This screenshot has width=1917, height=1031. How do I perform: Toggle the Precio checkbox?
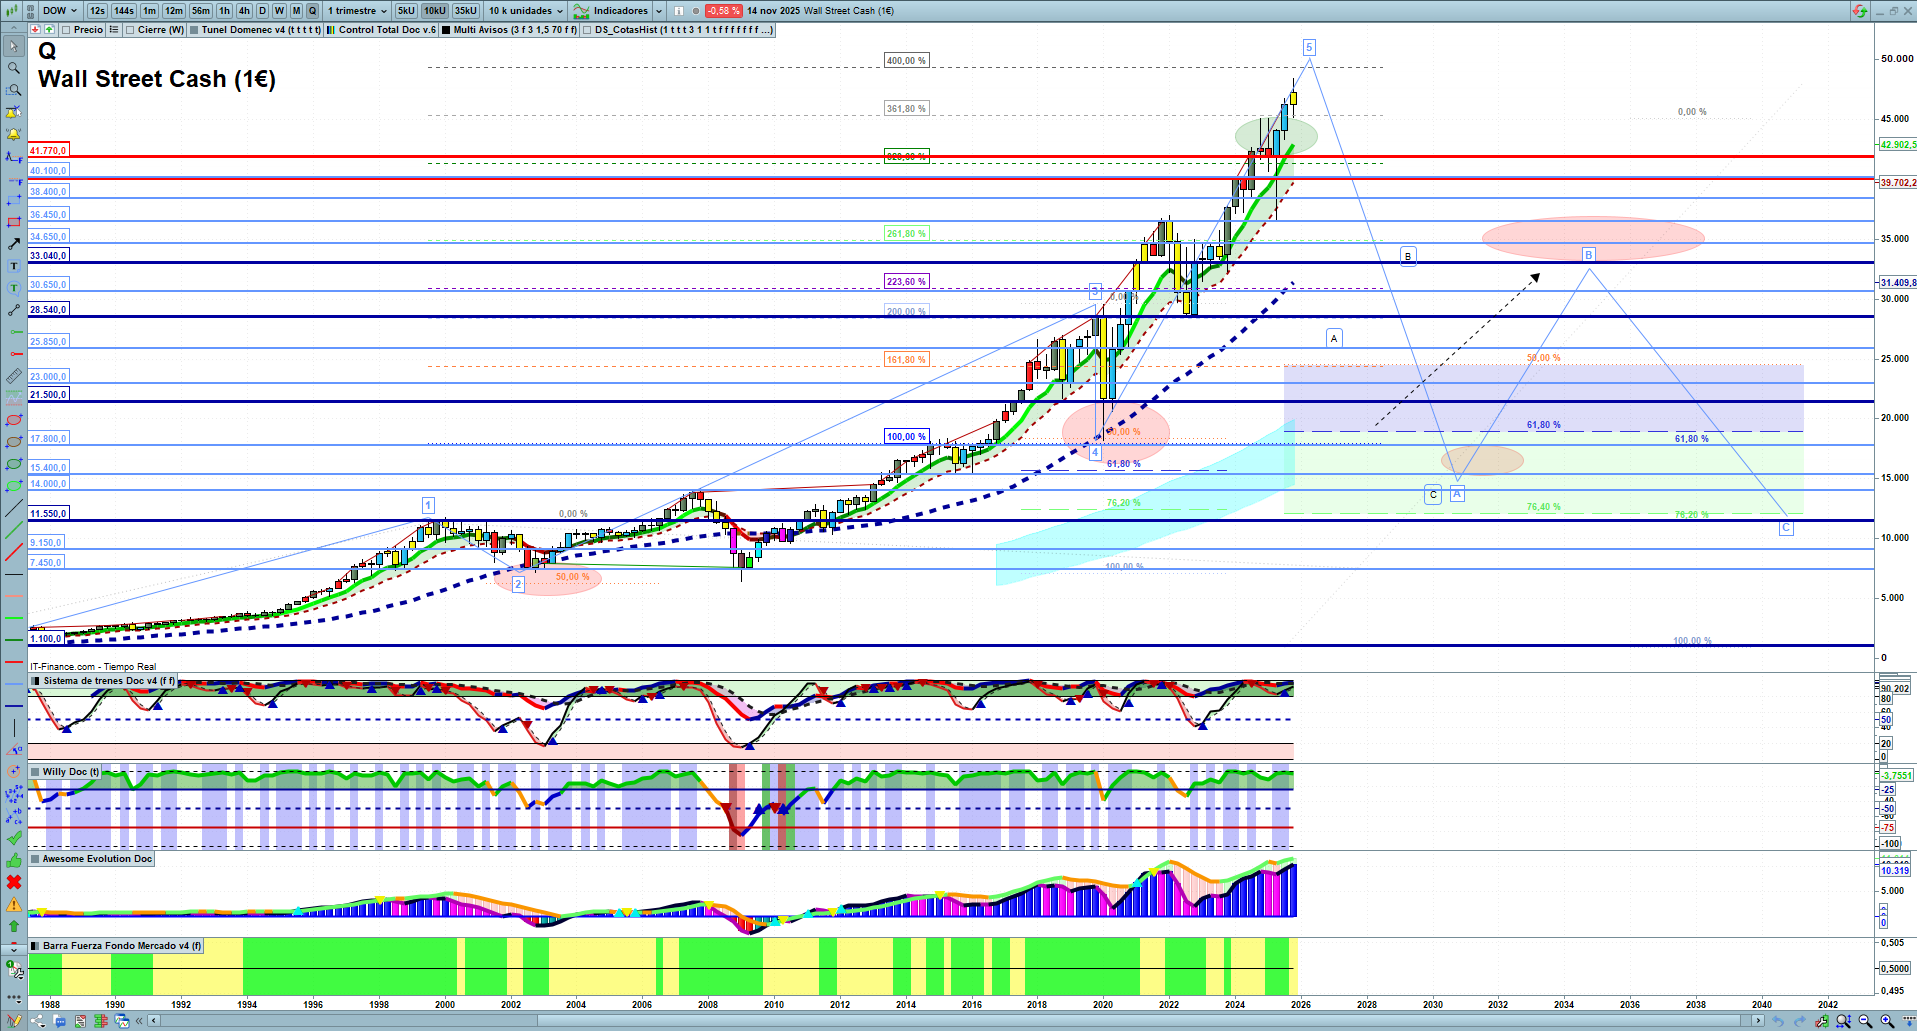click(66, 30)
